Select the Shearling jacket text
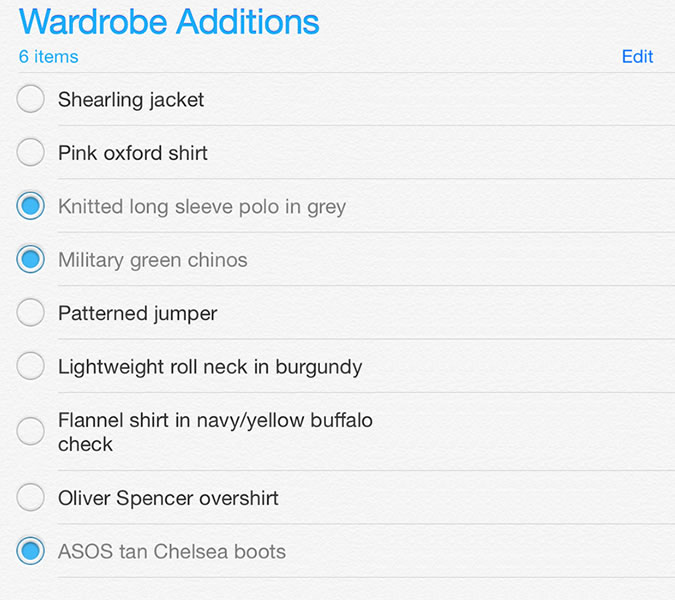Viewport: 675px width, 600px height. point(131,100)
